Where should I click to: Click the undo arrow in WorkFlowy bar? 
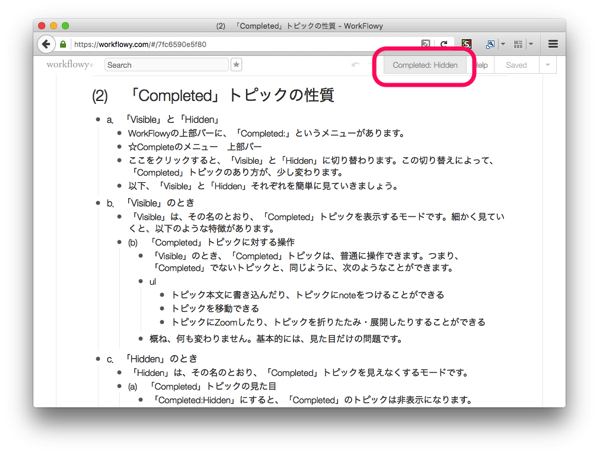pyautogui.click(x=355, y=65)
